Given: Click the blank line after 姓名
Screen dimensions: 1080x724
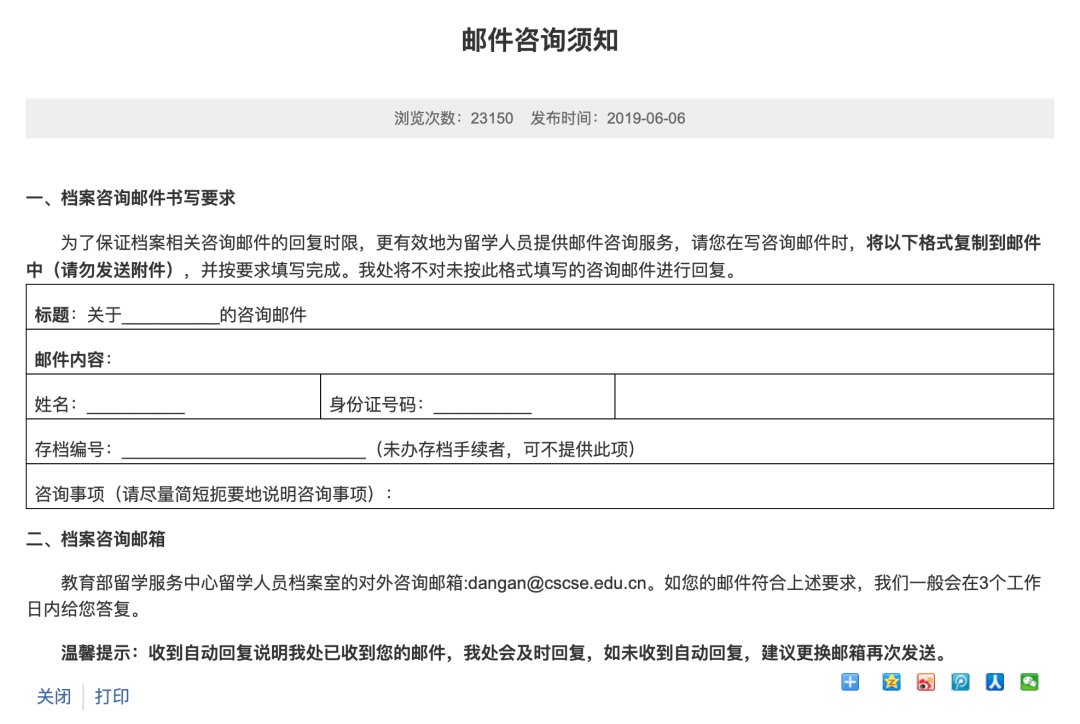Looking at the screenshot, I should 135,407.
